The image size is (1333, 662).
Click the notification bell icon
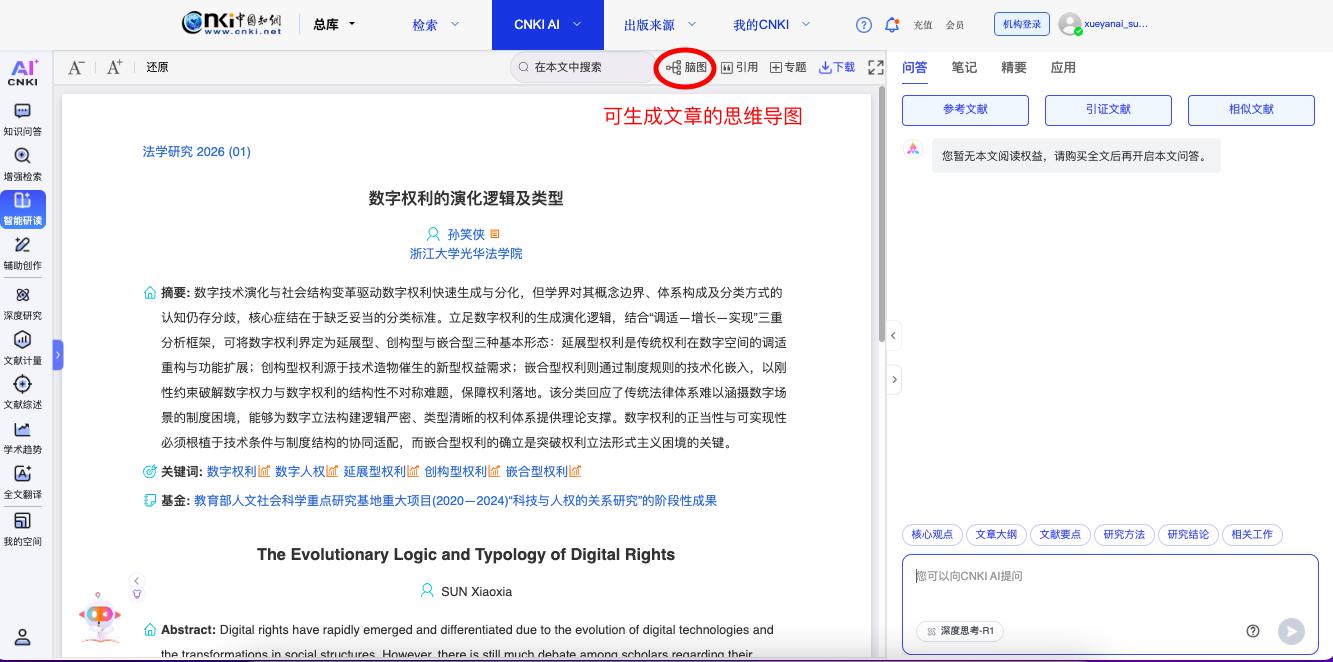(x=892, y=25)
